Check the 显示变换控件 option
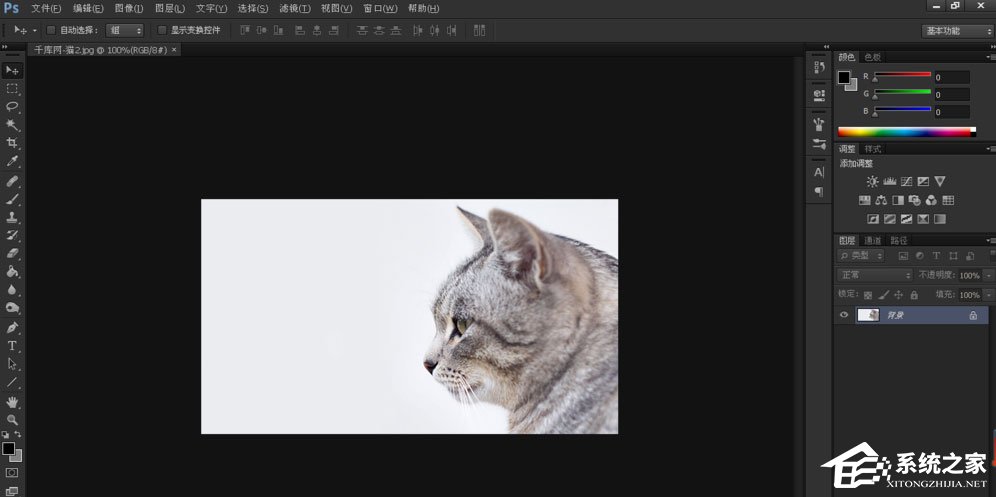 point(162,30)
